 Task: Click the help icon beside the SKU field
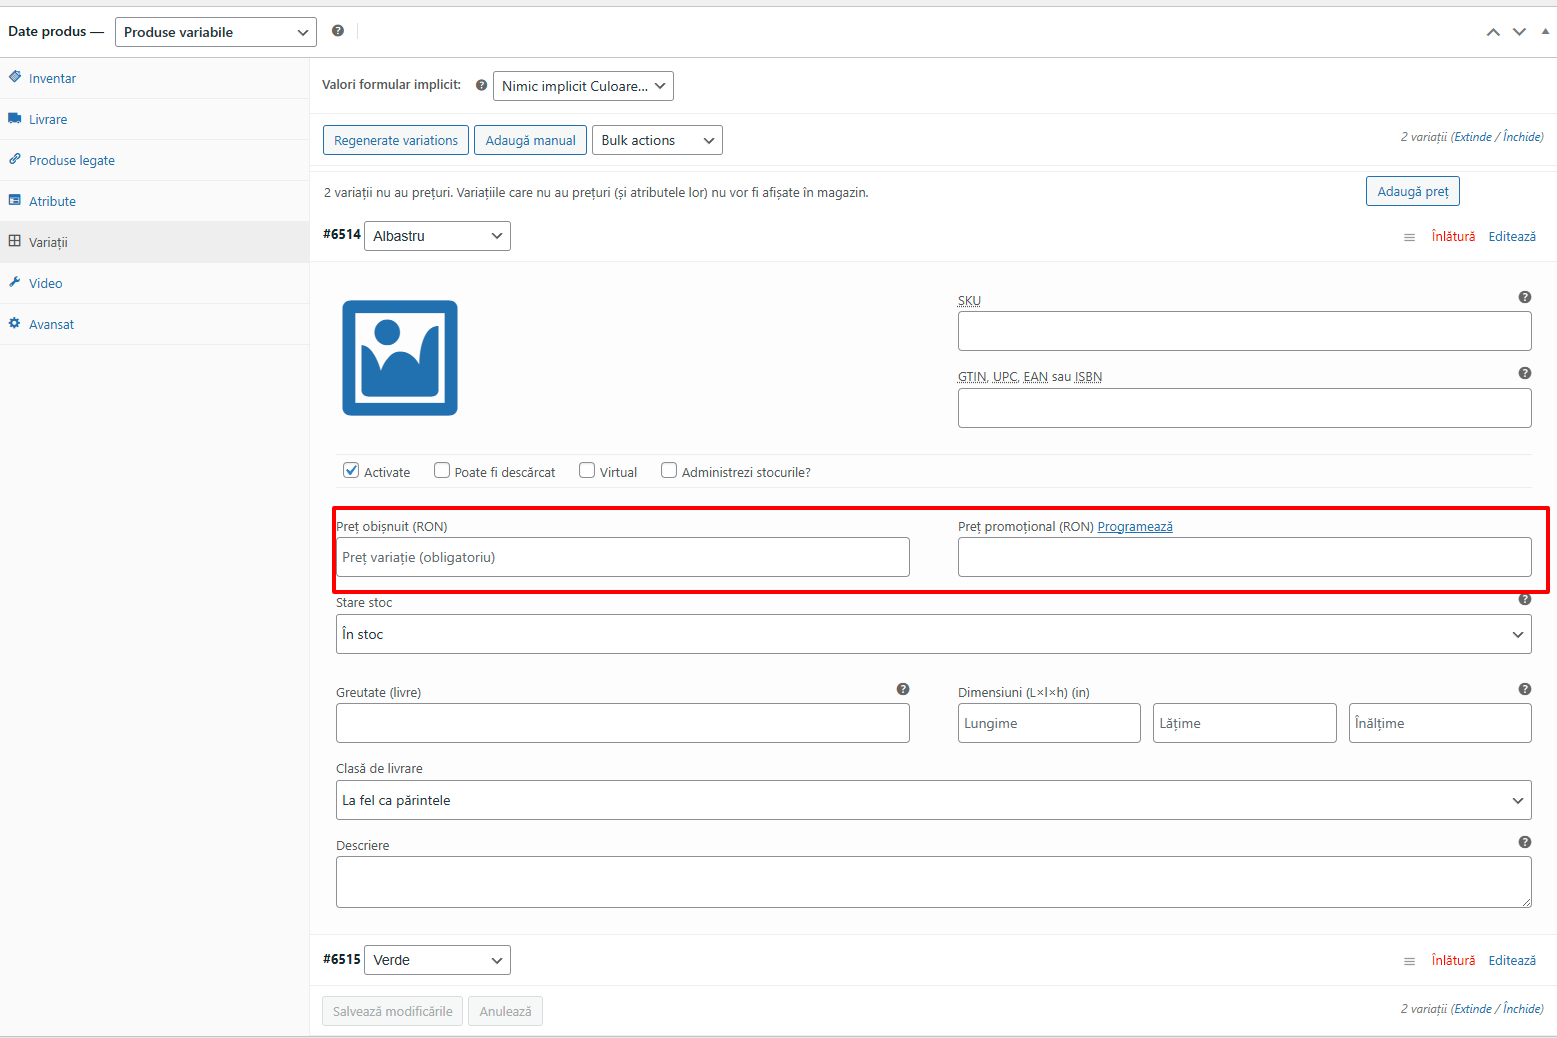coord(1524,297)
